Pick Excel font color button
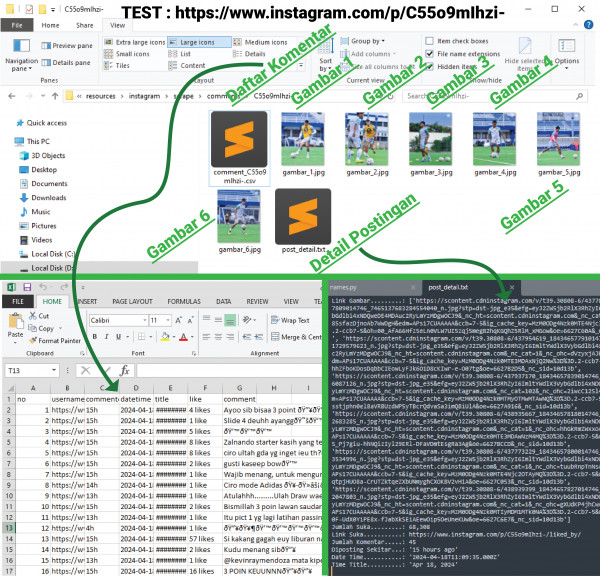This screenshot has width=600, height=576. (184, 336)
